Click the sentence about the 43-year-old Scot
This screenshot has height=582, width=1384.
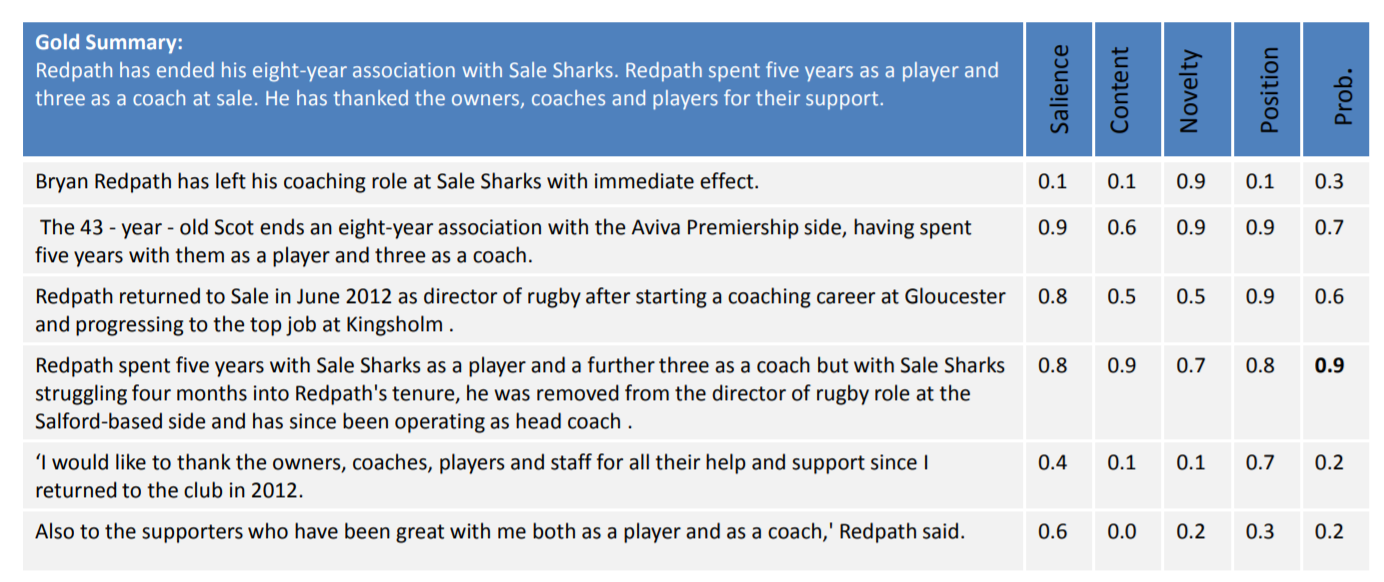tap(503, 241)
